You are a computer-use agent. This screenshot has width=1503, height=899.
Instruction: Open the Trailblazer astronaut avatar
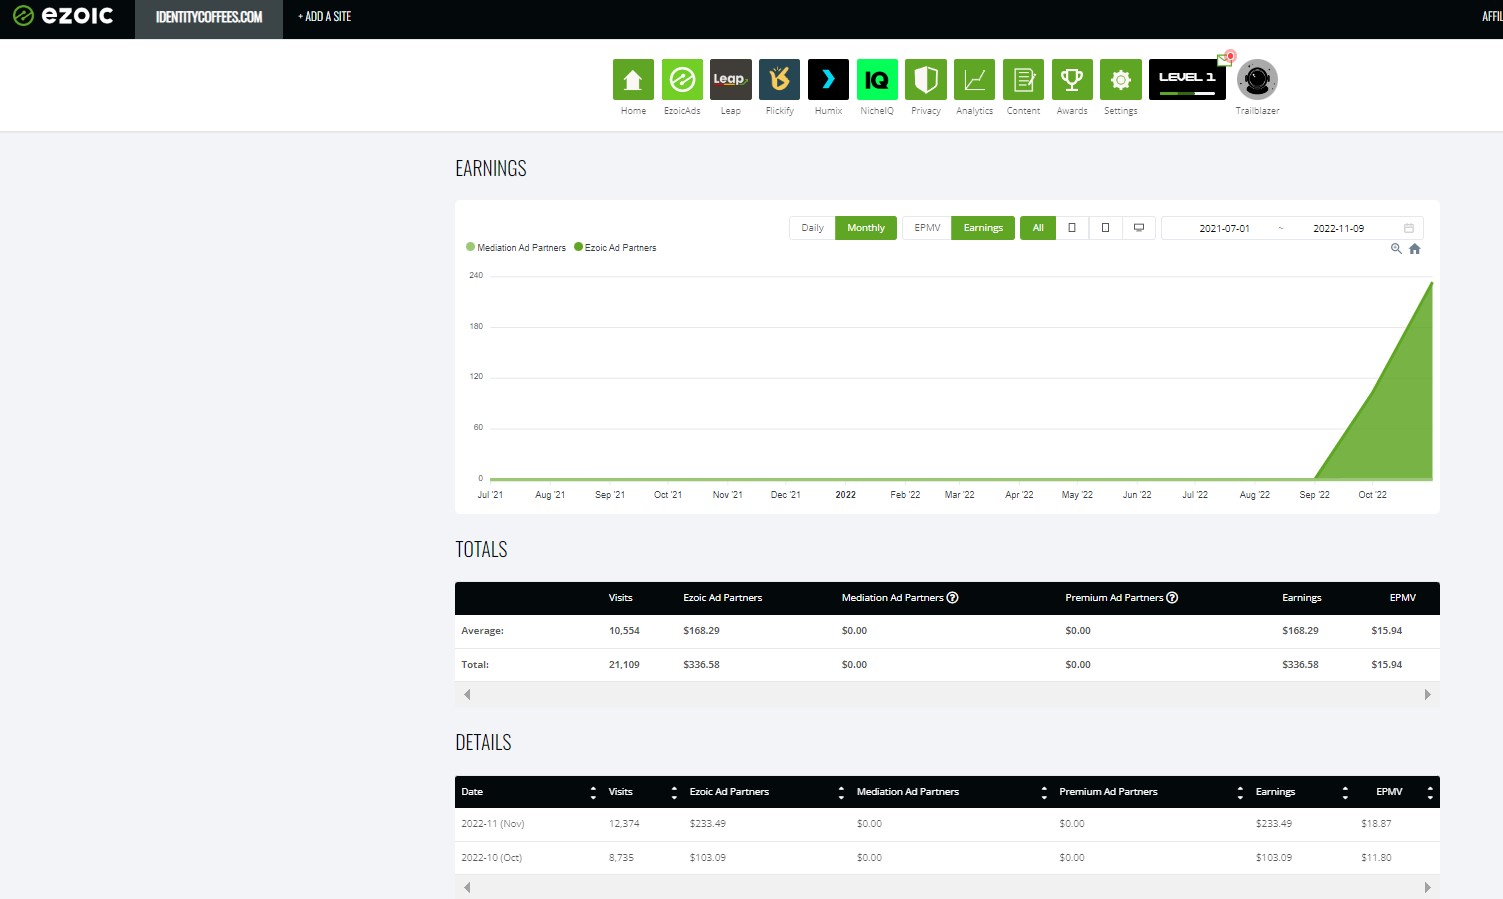(x=1257, y=80)
